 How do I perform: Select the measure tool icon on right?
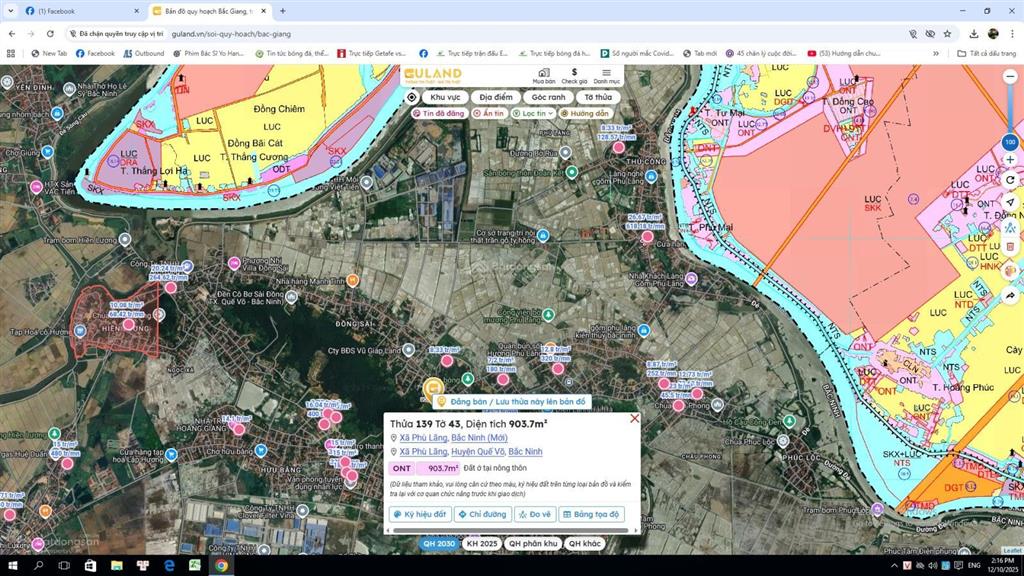1010,225
